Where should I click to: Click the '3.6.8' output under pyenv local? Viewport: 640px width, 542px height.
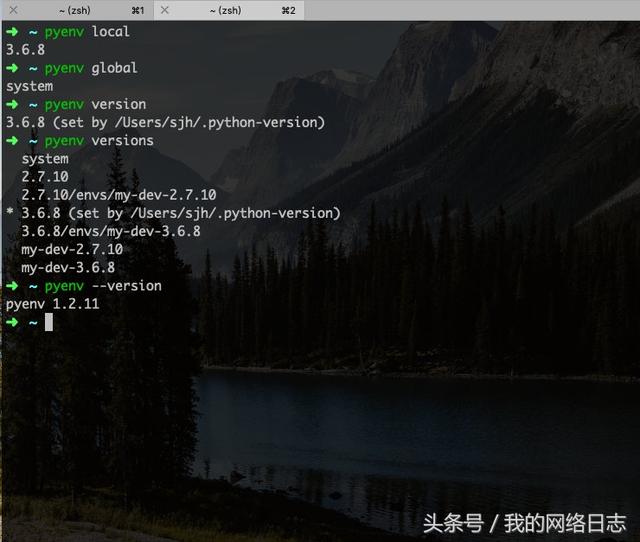25,50
